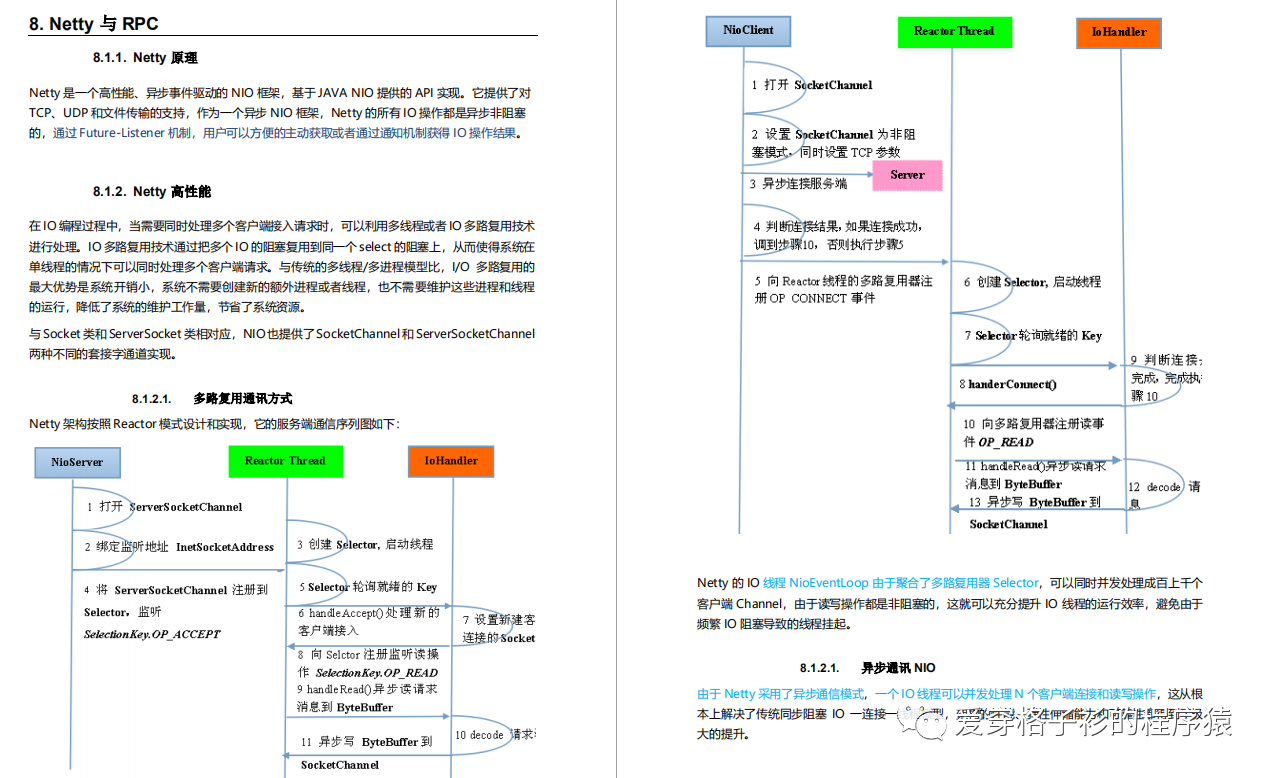Click the green Reactor Thread box in right diagram

click(x=954, y=31)
